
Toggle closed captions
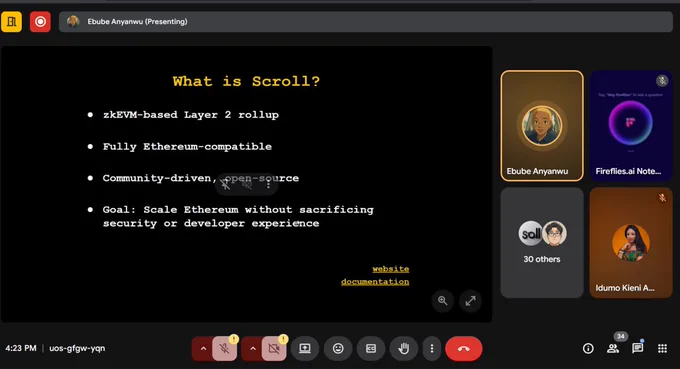click(371, 349)
